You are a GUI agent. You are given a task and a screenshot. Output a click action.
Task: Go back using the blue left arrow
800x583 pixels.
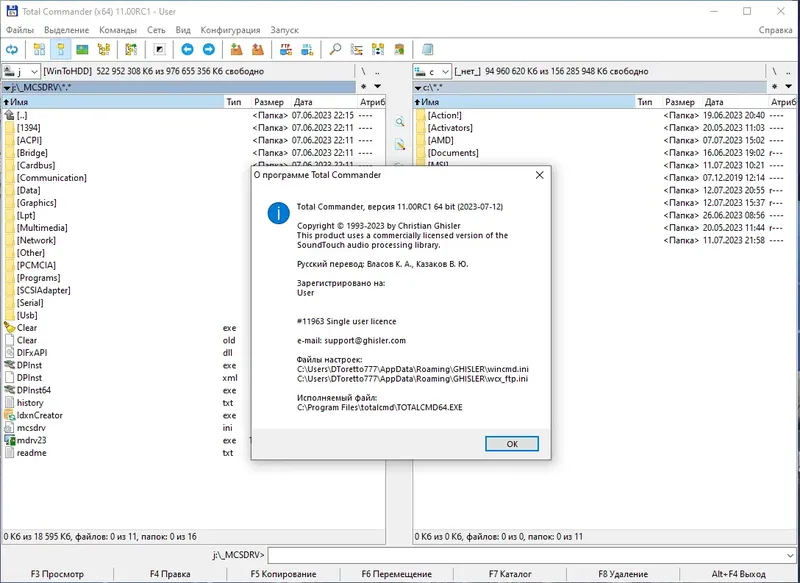[x=187, y=49]
